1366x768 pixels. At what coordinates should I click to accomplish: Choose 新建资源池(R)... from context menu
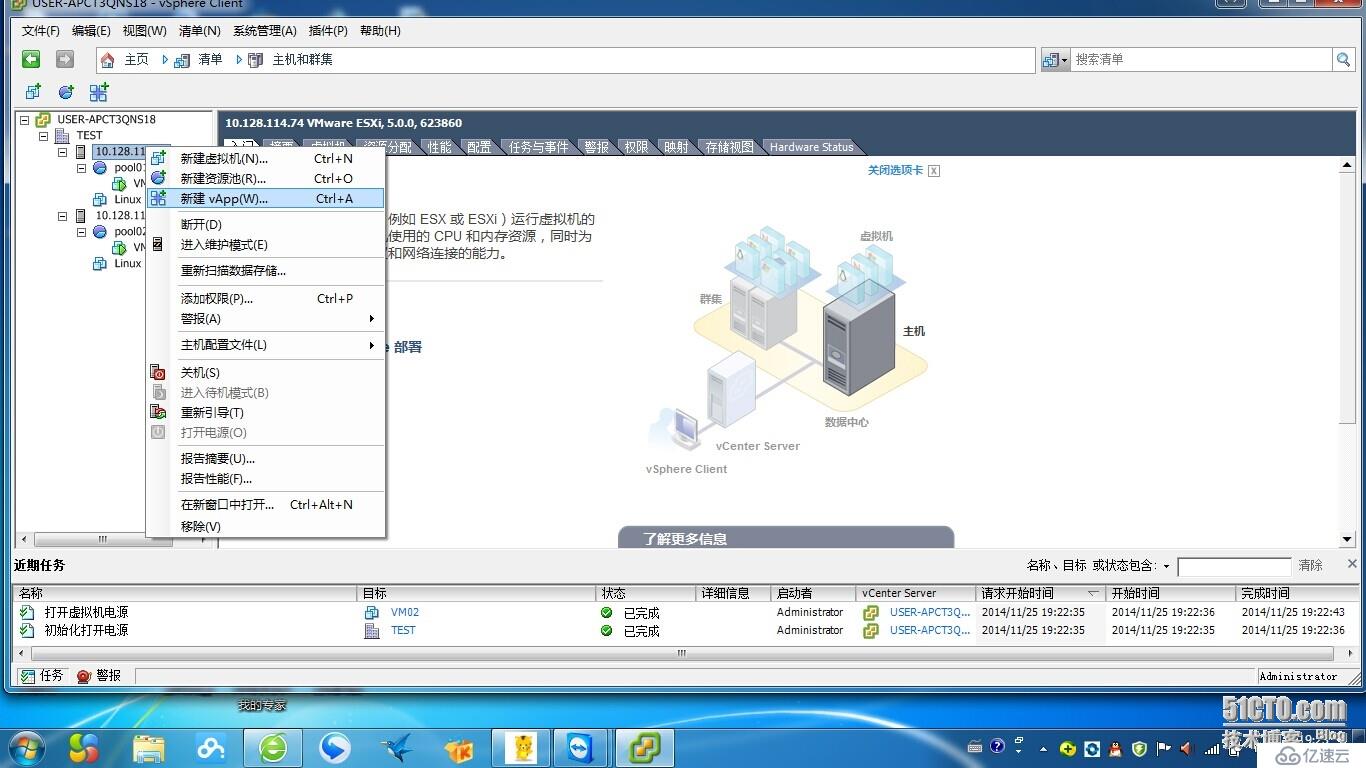coord(266,178)
